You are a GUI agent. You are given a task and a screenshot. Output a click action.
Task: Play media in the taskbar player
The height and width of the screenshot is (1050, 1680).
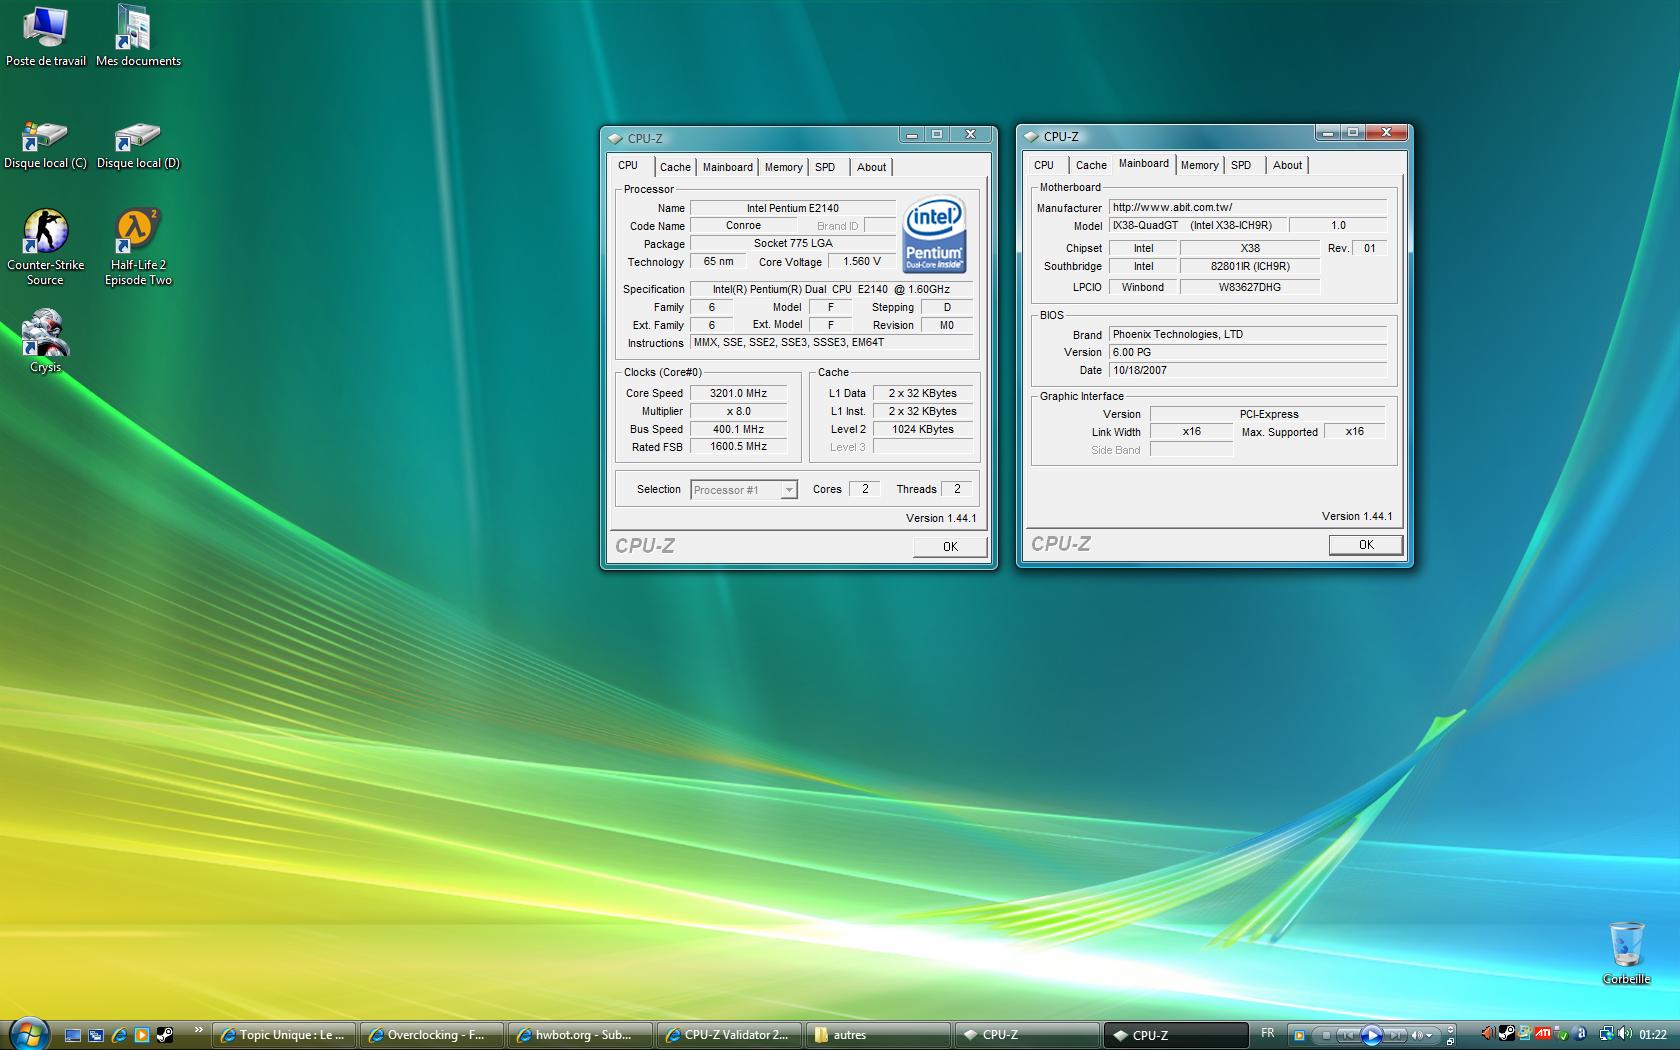click(x=1372, y=1035)
